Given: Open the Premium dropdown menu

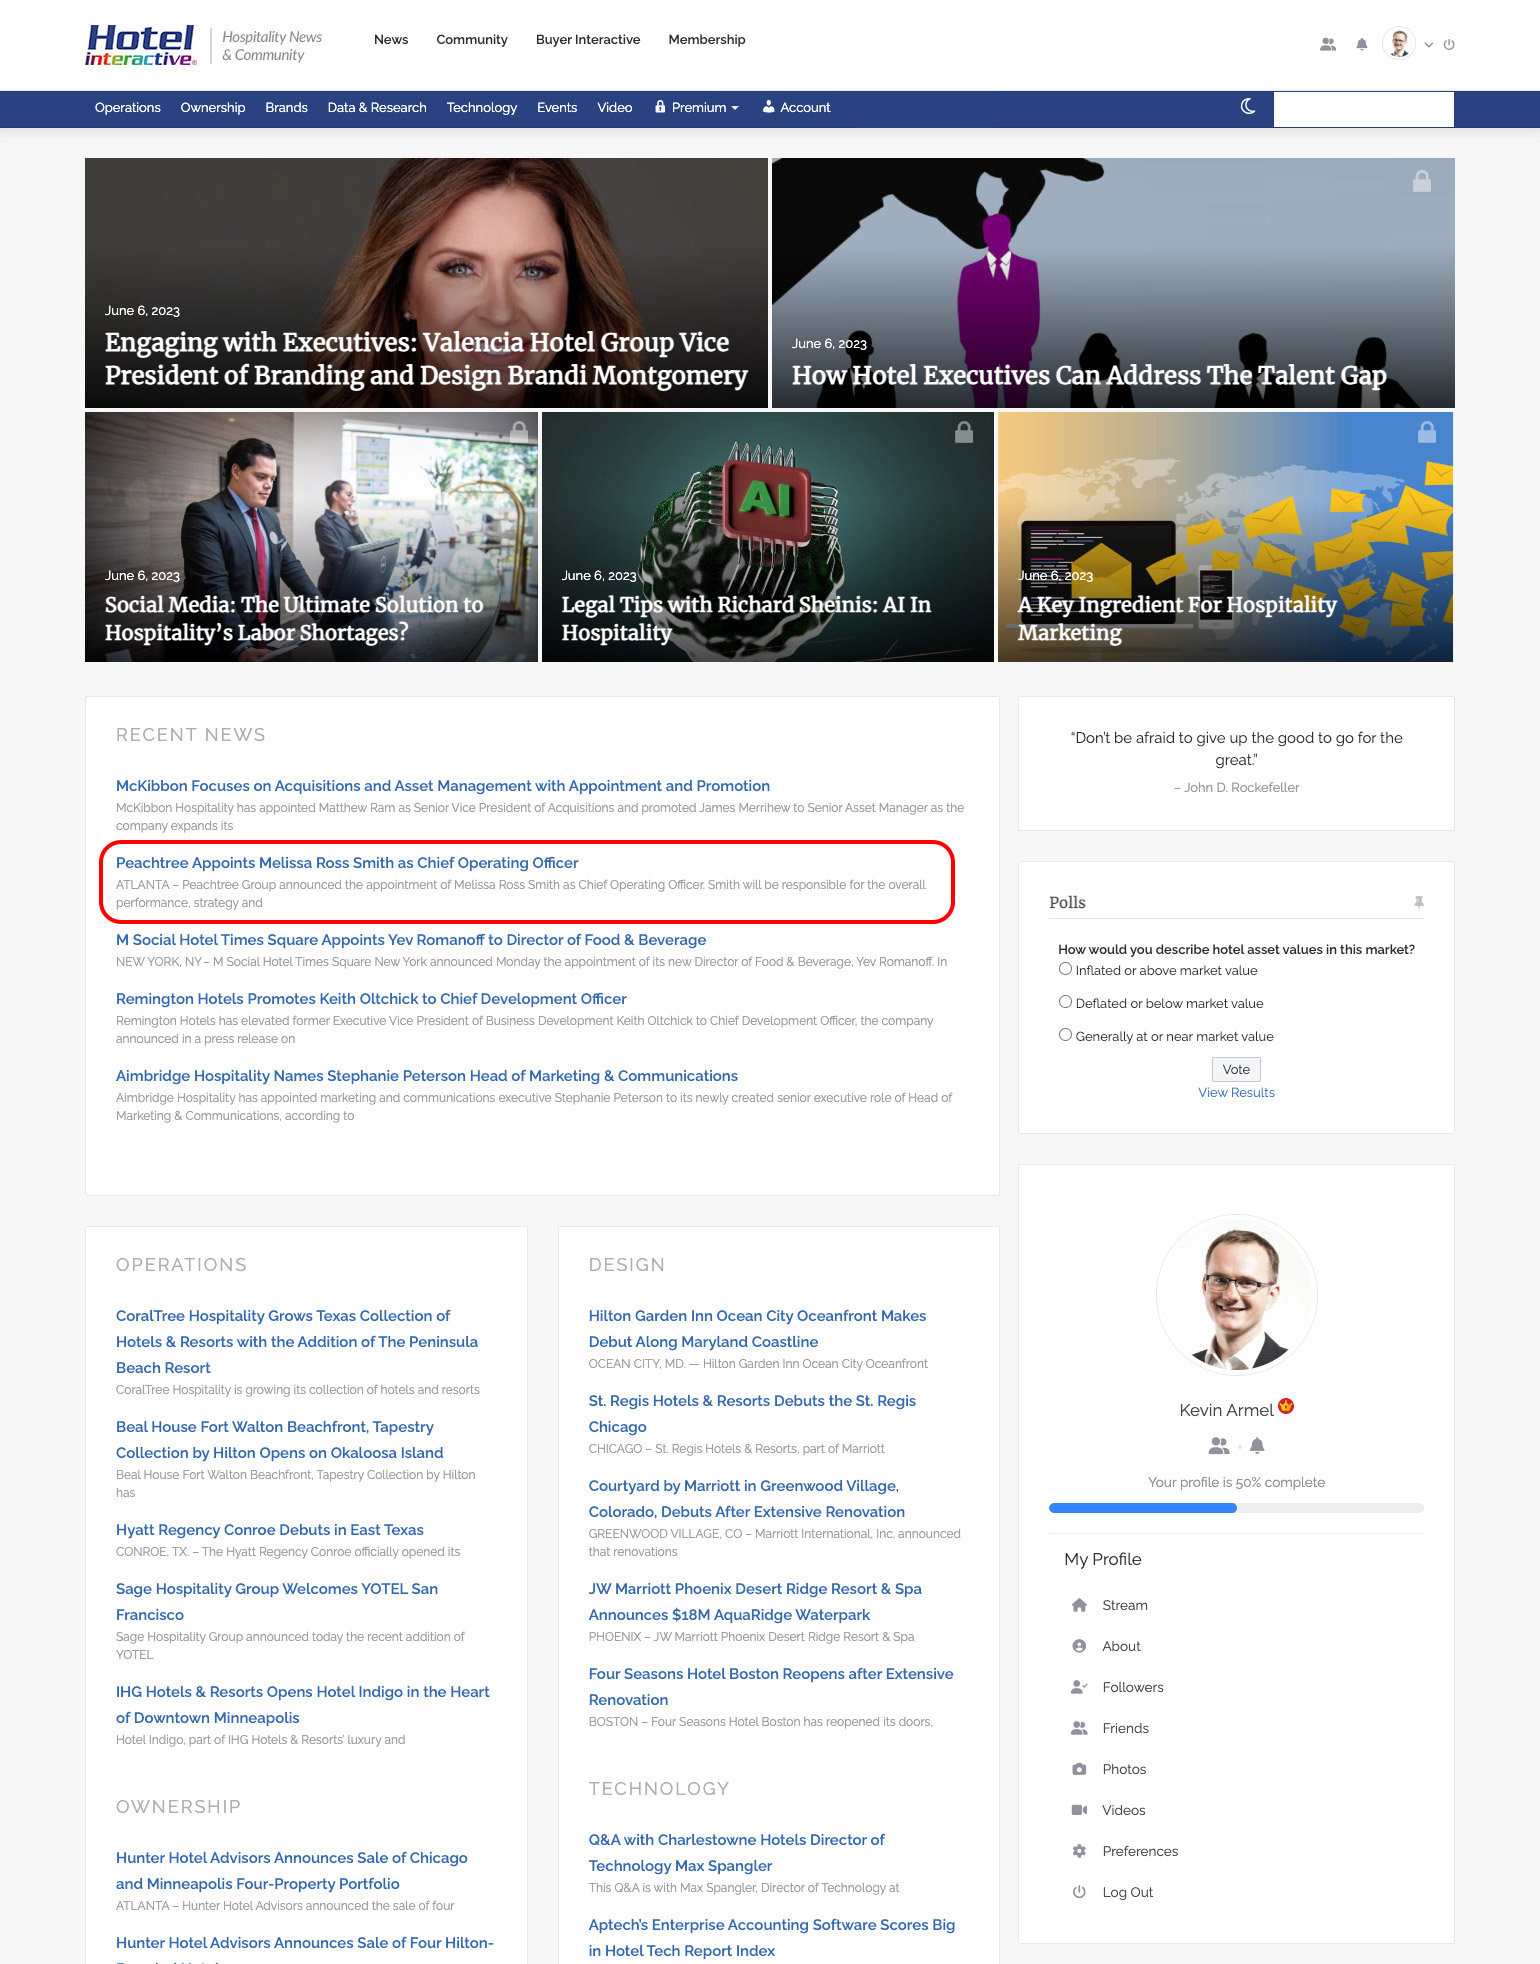Looking at the screenshot, I should tap(697, 107).
